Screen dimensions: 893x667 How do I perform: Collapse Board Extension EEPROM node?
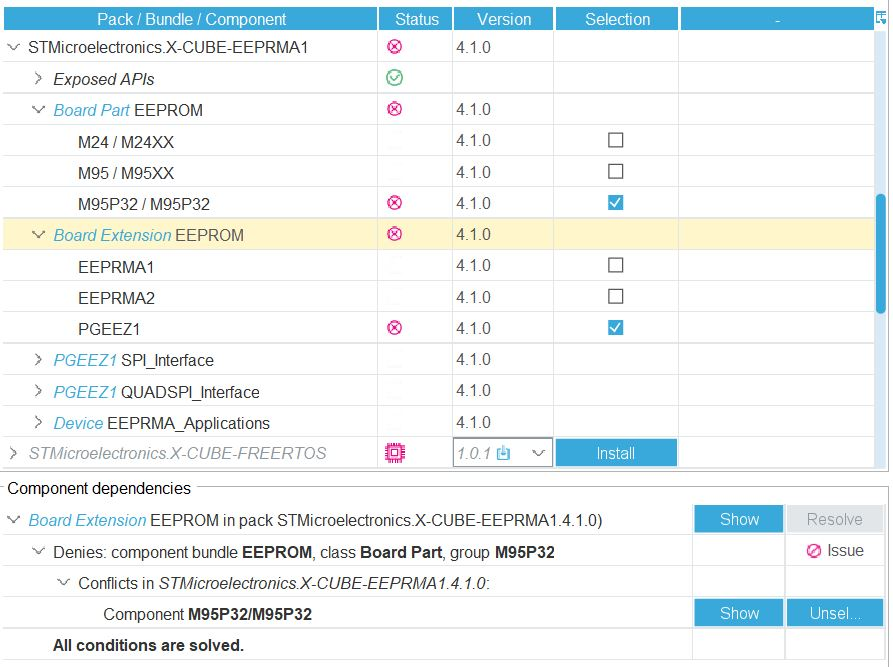pos(38,235)
